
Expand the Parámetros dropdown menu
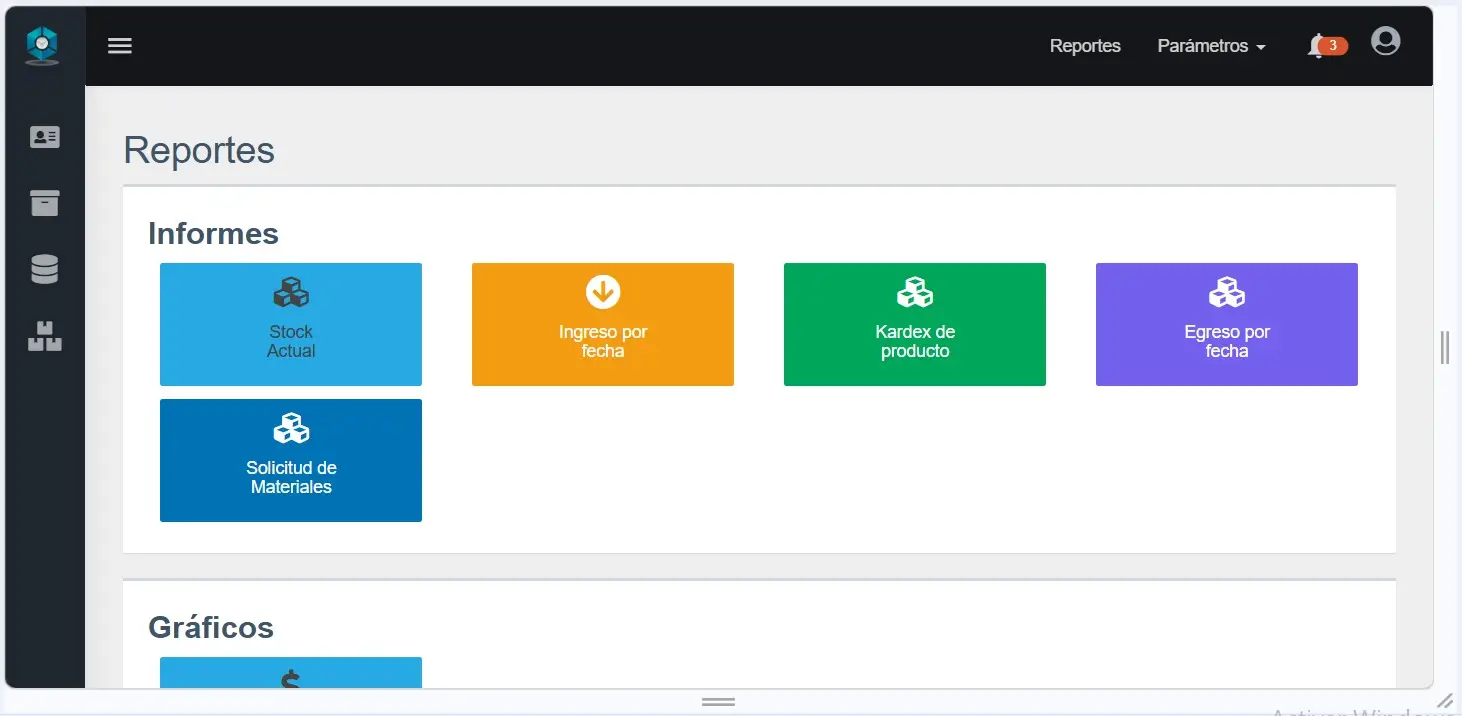click(x=1211, y=46)
